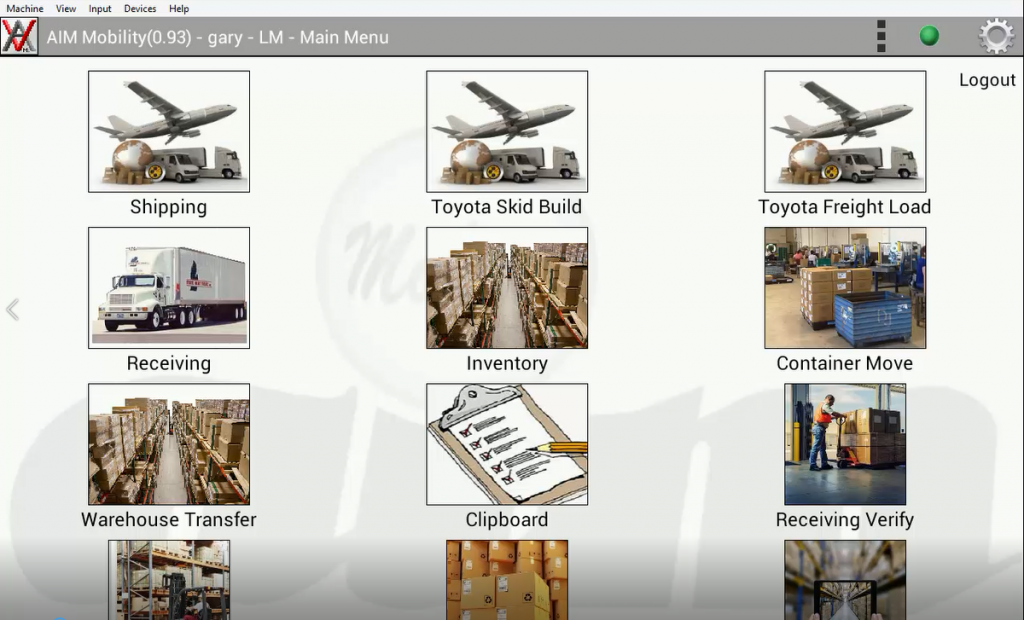Open the Help menu

pos(179,8)
